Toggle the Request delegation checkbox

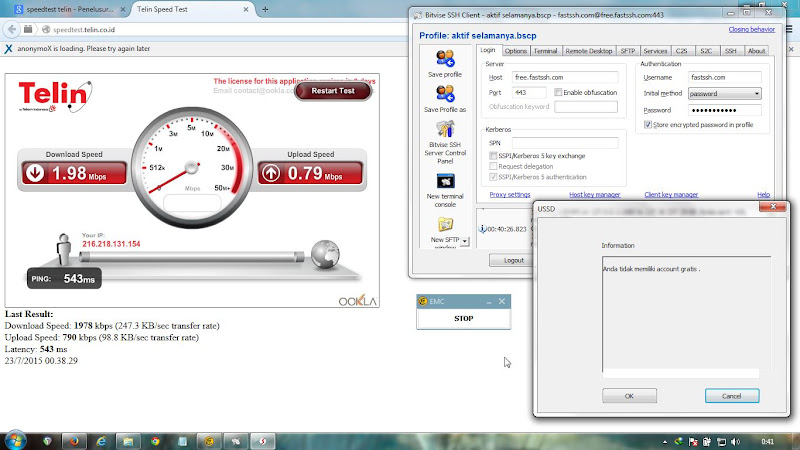tap(493, 166)
